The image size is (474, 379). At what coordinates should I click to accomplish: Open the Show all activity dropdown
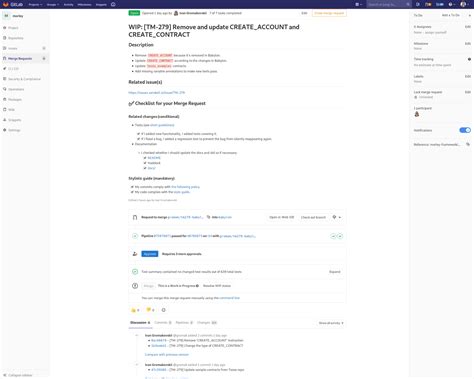pos(331,323)
